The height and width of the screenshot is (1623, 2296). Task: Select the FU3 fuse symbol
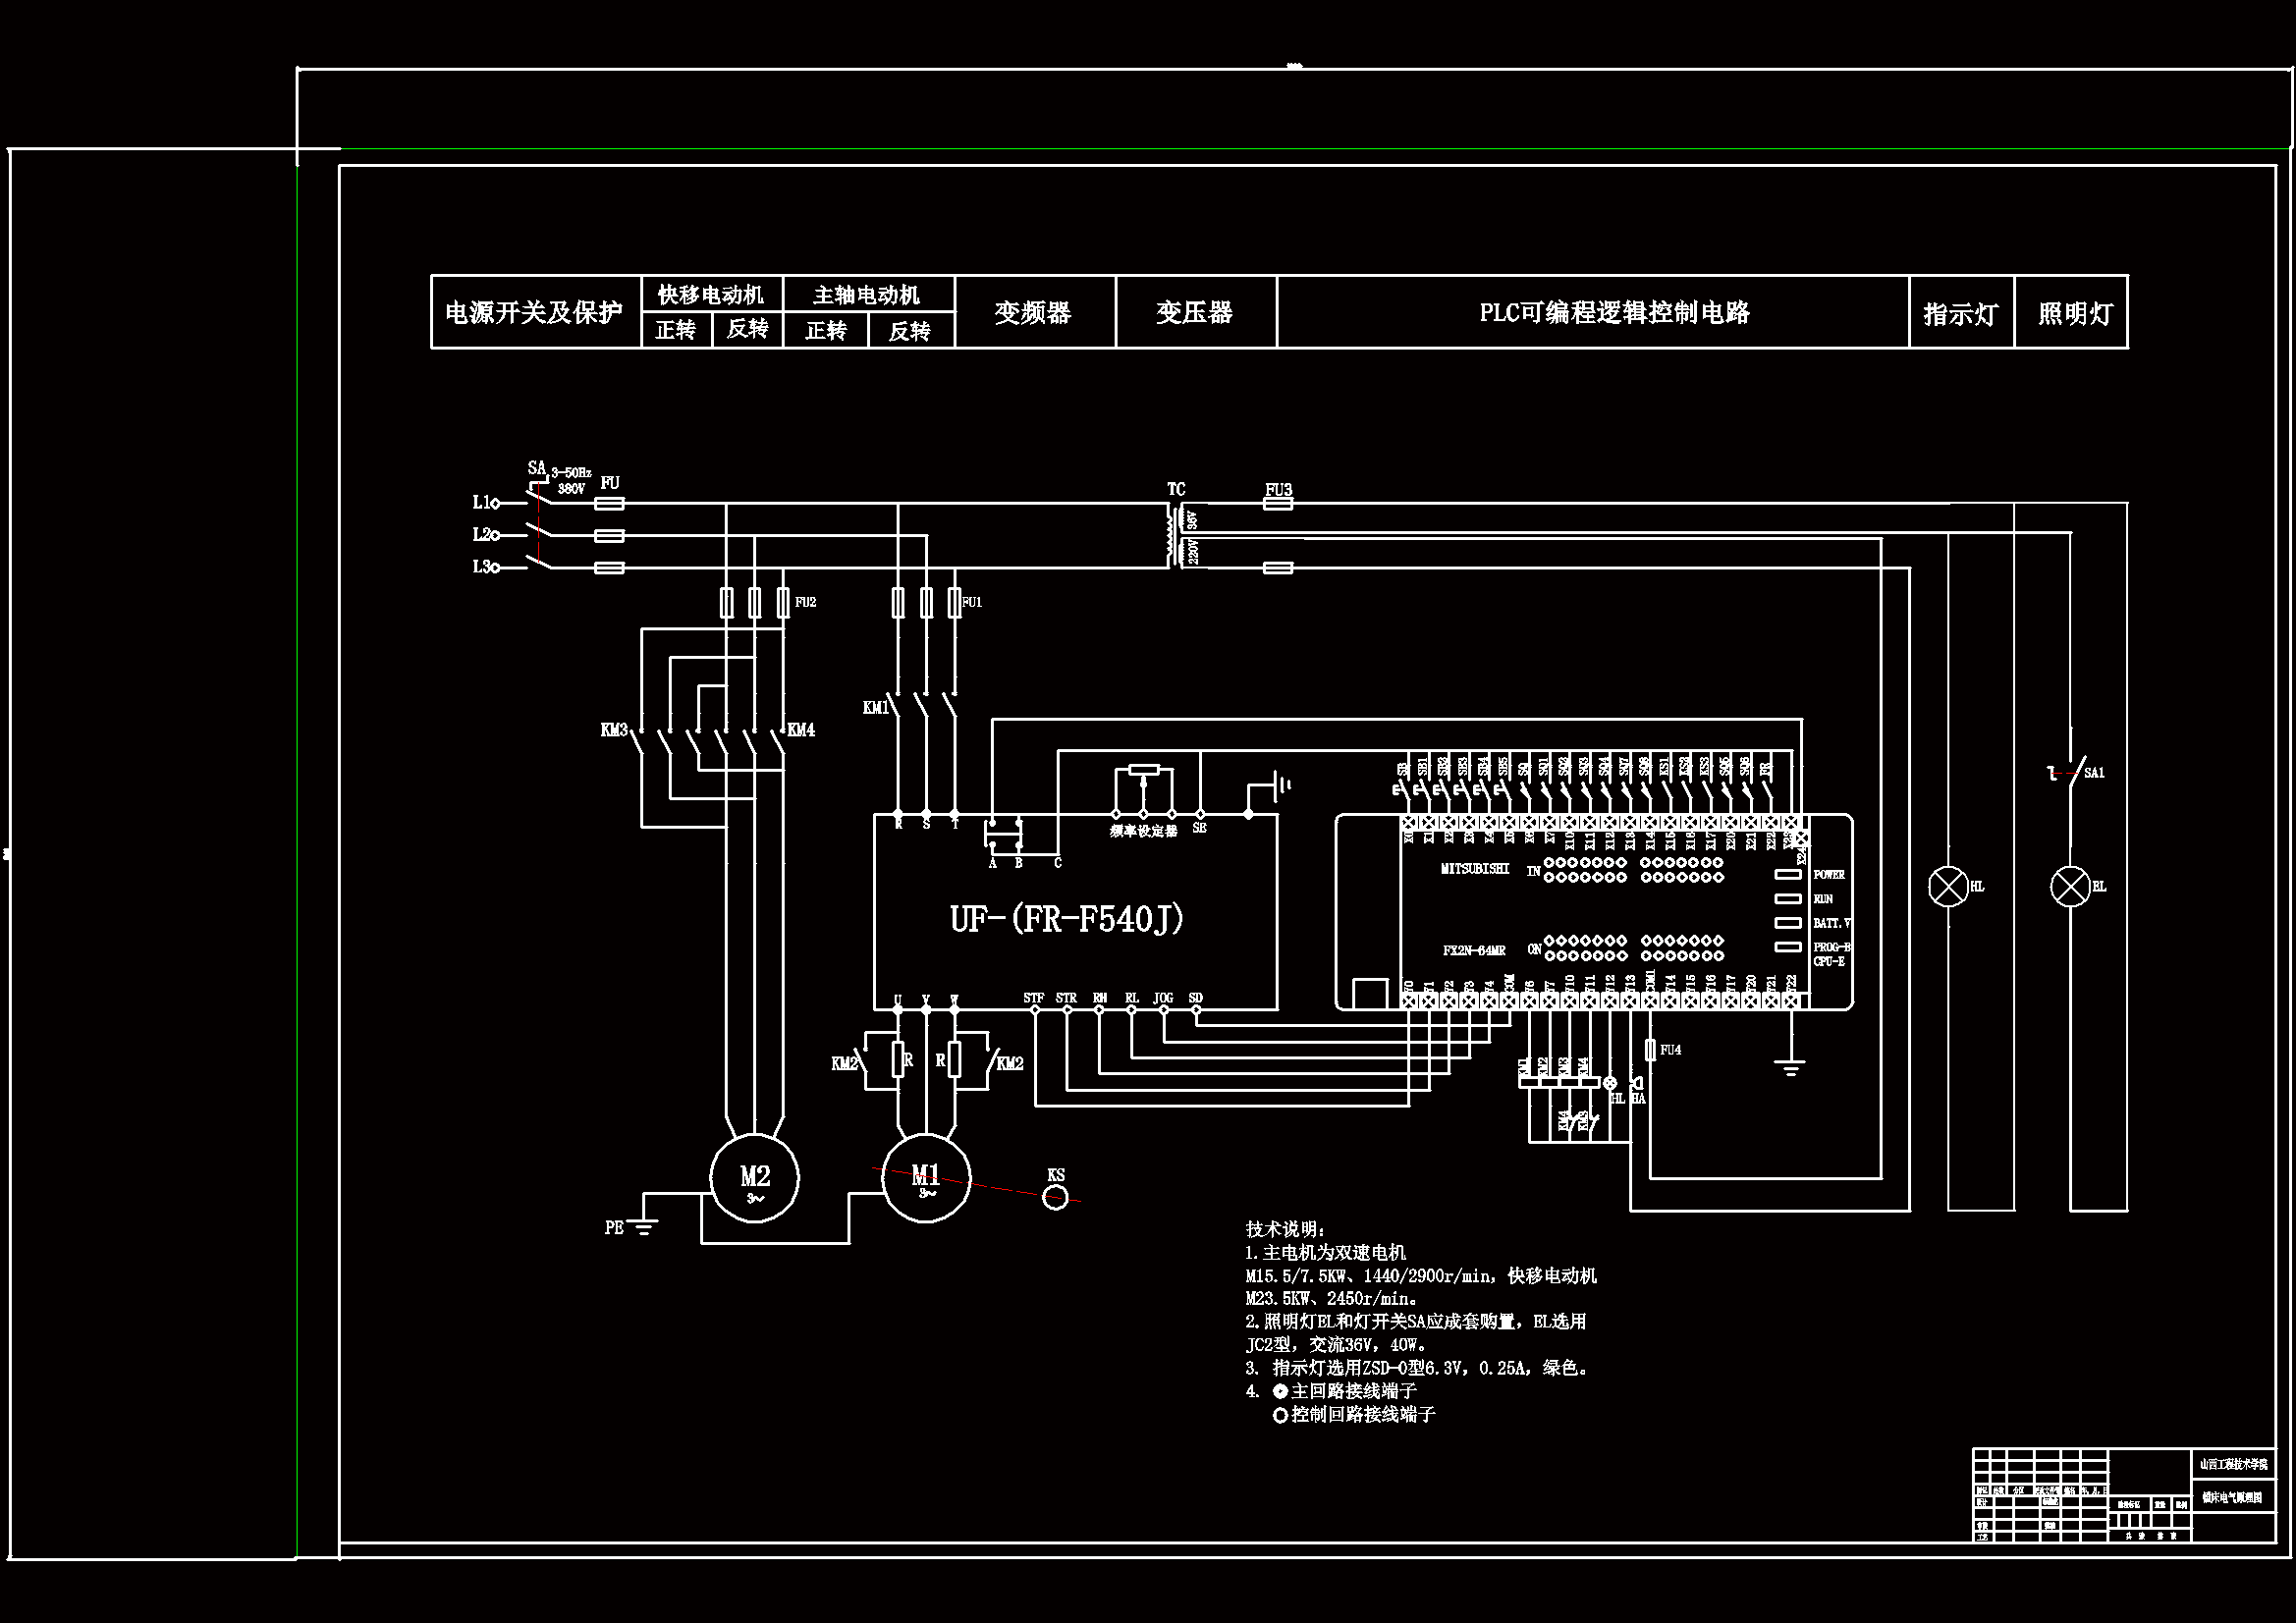[x=1278, y=503]
